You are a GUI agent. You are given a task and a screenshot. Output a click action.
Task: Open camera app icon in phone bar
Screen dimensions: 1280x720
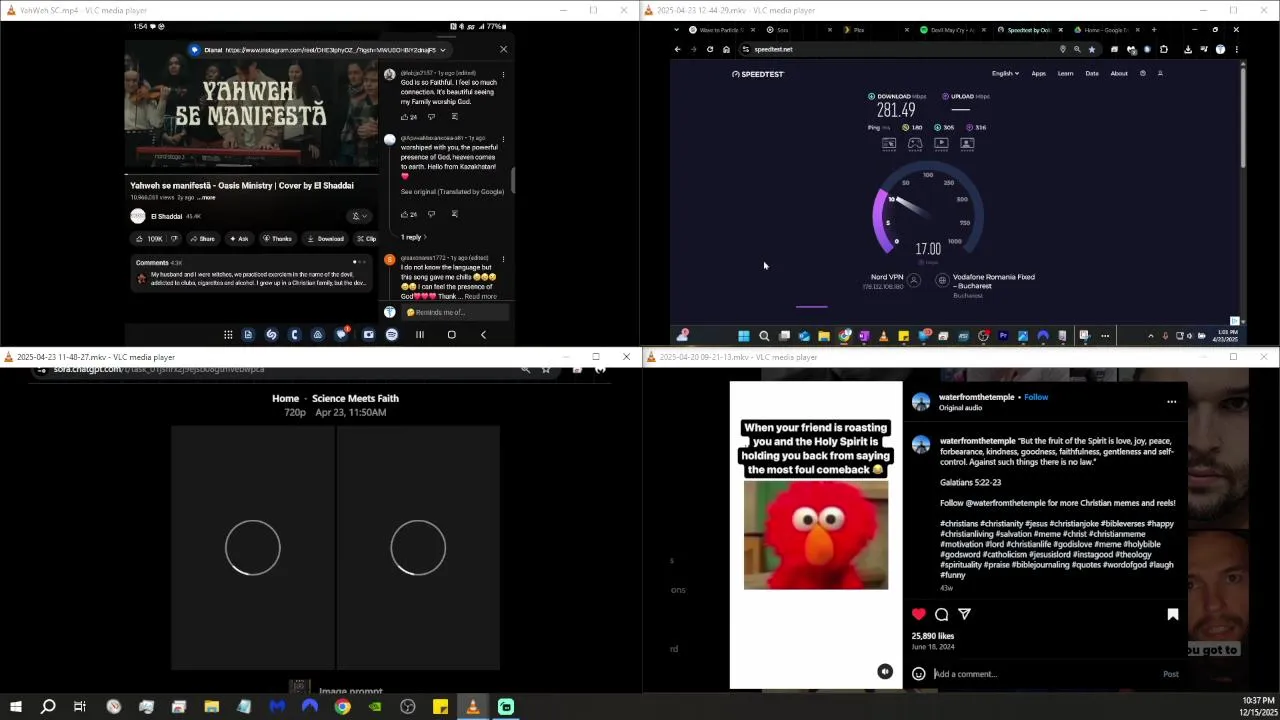tap(368, 335)
